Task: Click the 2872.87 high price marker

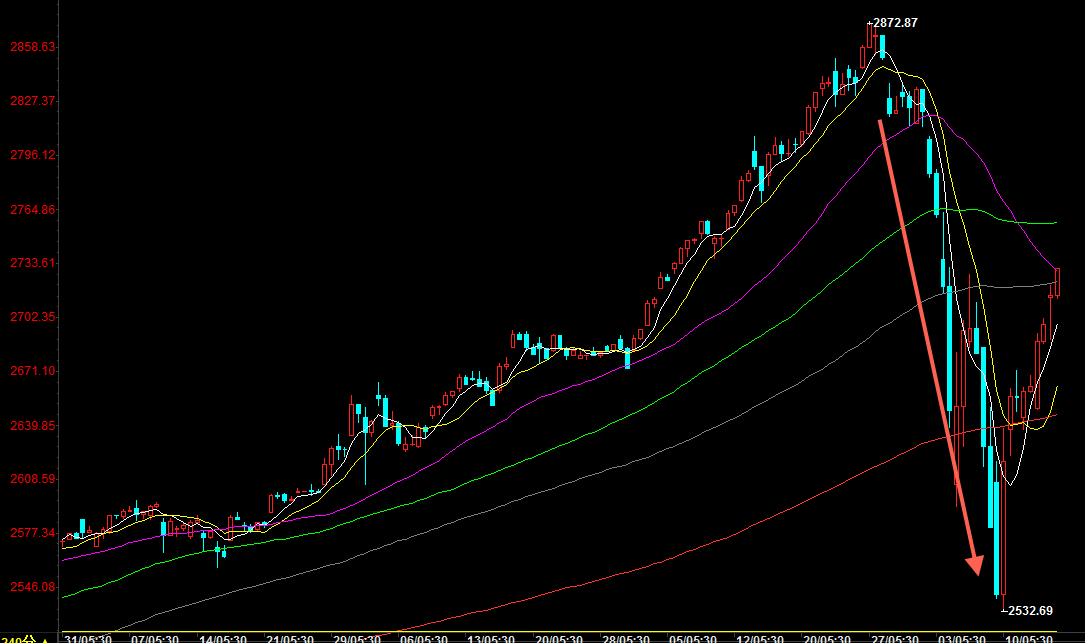Action: 894,22
